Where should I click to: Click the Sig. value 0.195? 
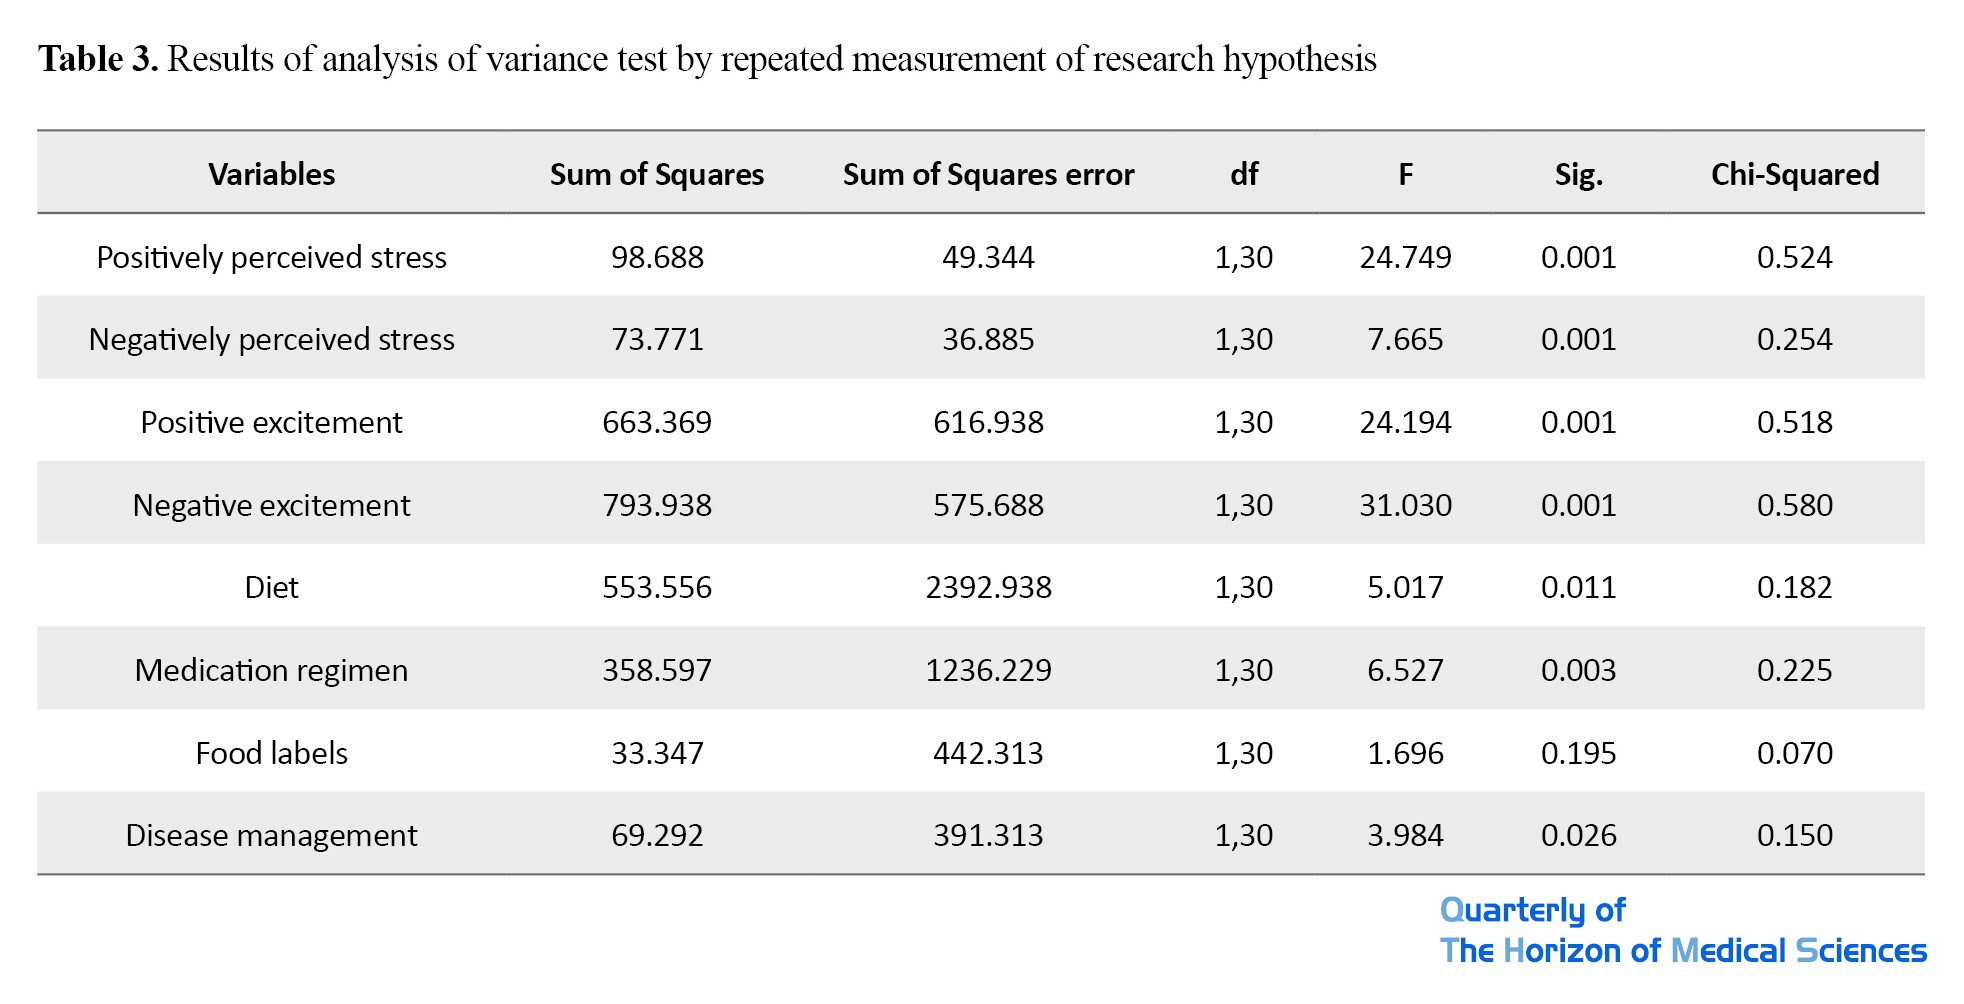coord(1578,753)
